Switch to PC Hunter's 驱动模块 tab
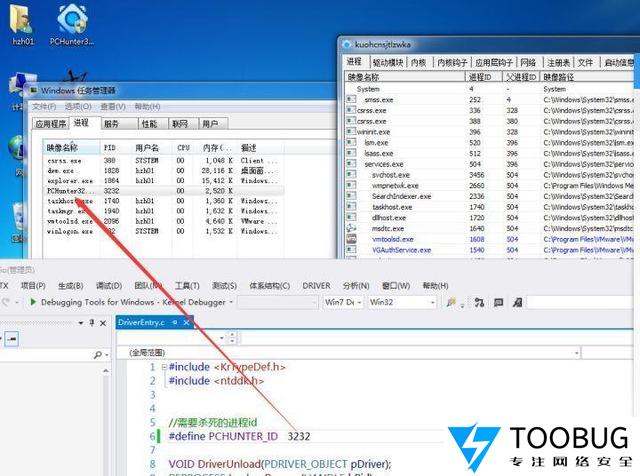Screen dimensions: 640x476 click(x=388, y=62)
